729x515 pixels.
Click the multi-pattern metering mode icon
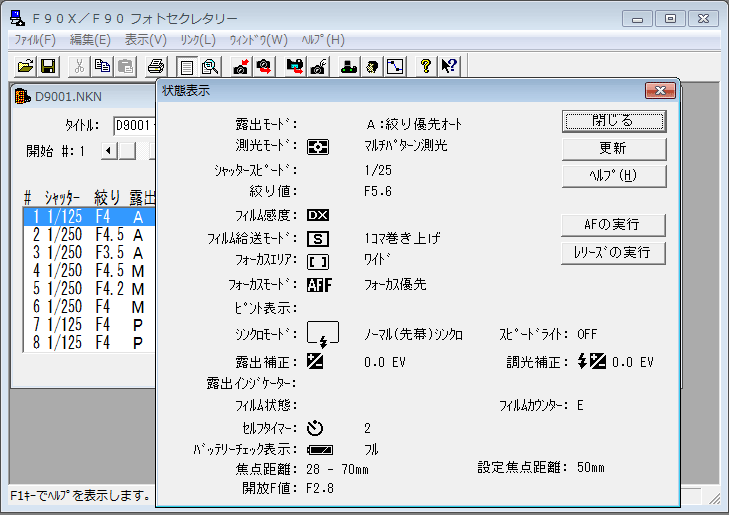(318, 147)
